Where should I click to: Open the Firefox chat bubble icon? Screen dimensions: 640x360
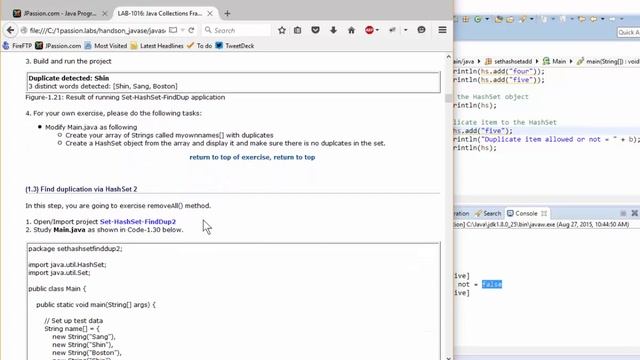421,30
